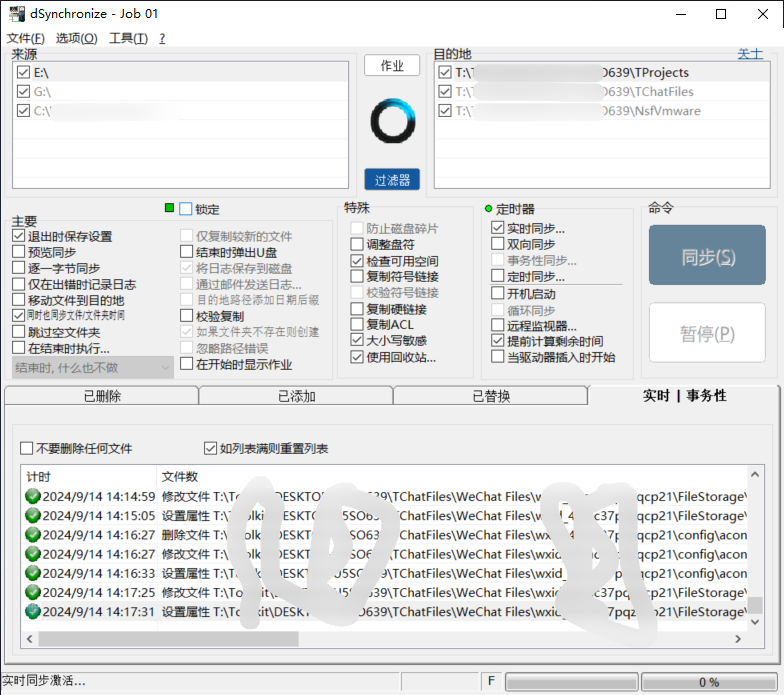
Task: Click status icon of 14:17:25 log row
Action: pos(32,592)
